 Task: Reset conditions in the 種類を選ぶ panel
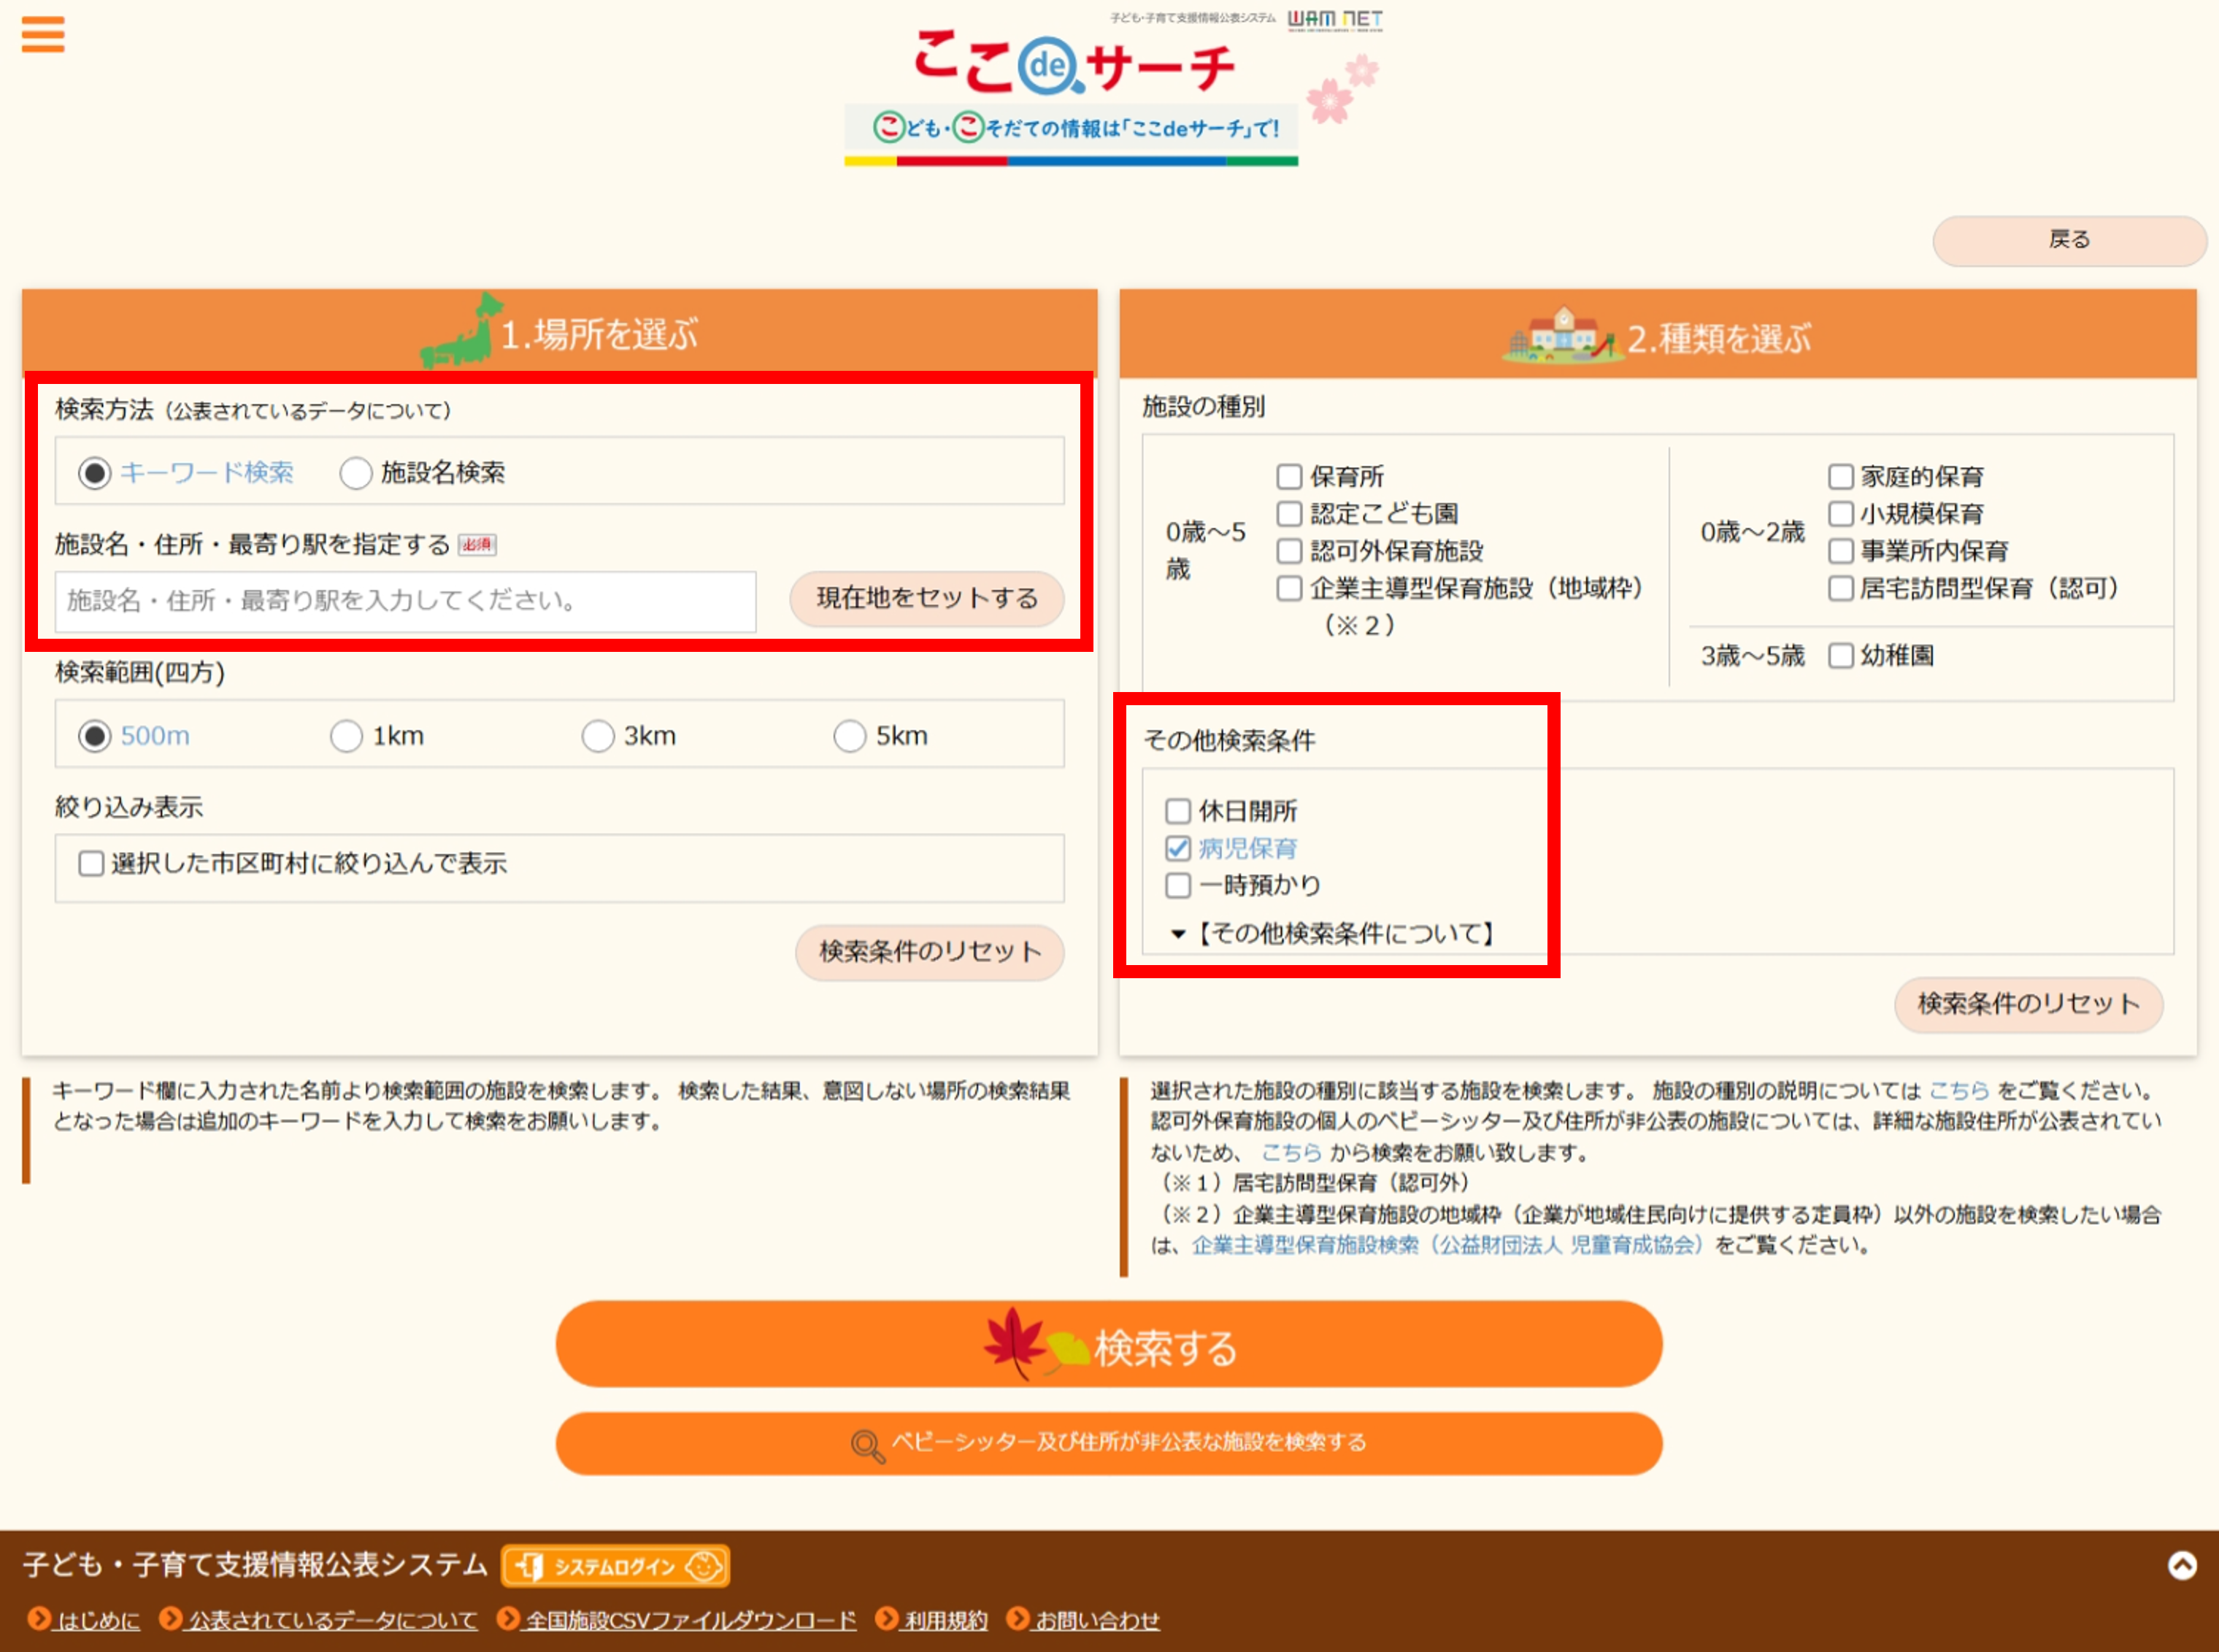(2028, 1005)
